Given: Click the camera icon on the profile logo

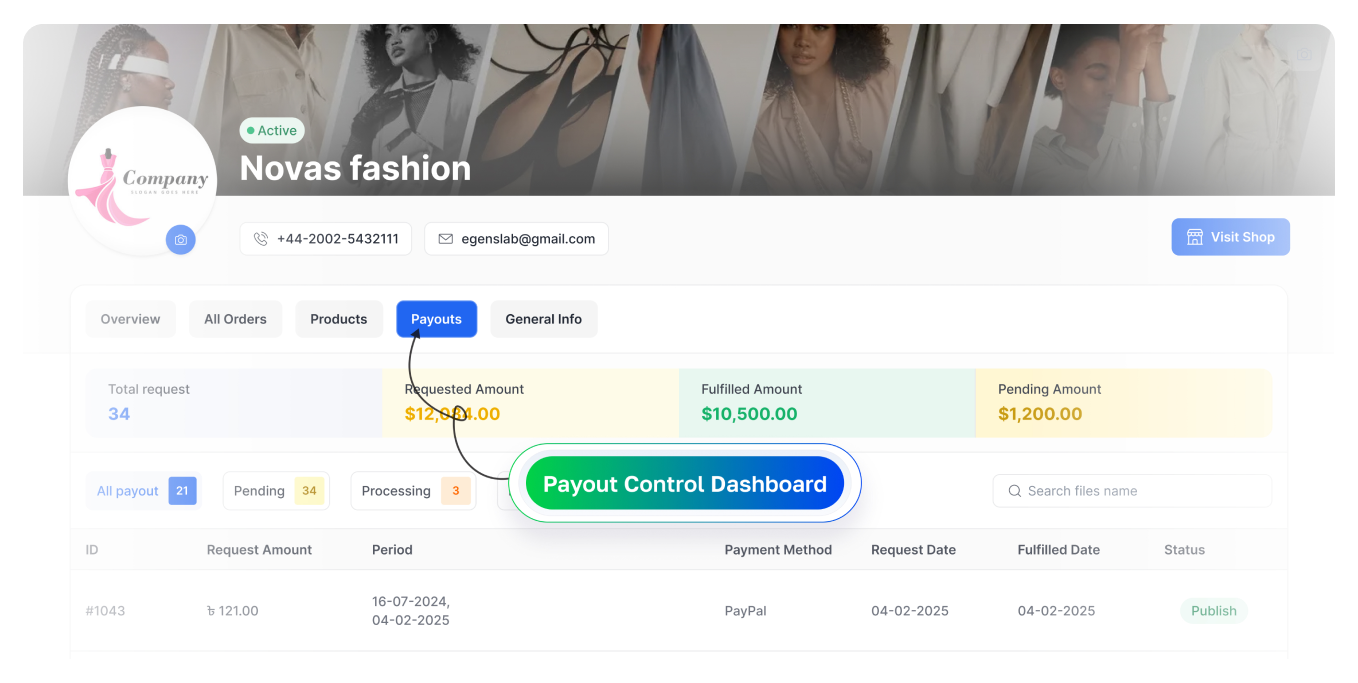Looking at the screenshot, I should tap(181, 240).
